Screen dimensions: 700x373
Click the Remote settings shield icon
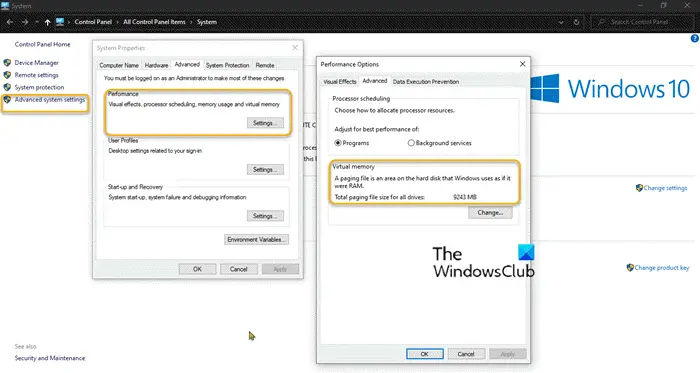tap(7, 75)
